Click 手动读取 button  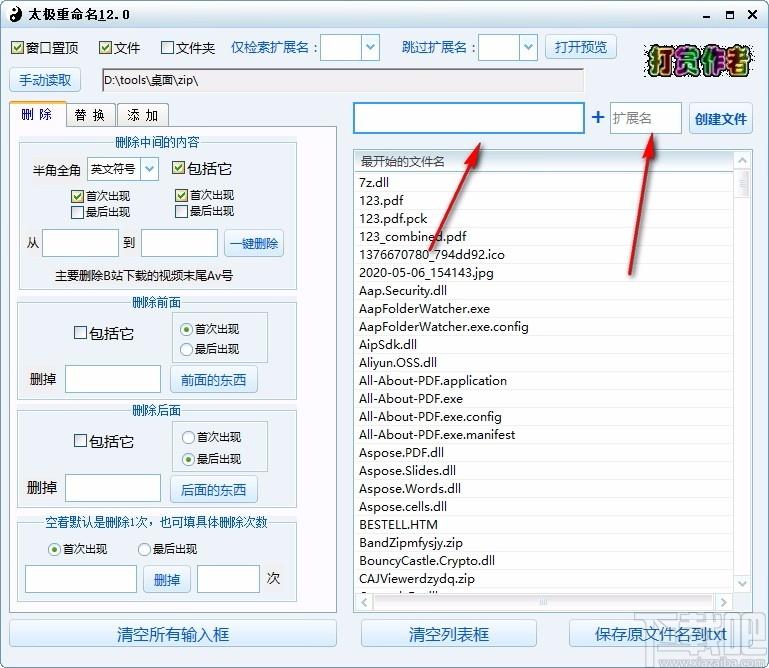coord(45,80)
